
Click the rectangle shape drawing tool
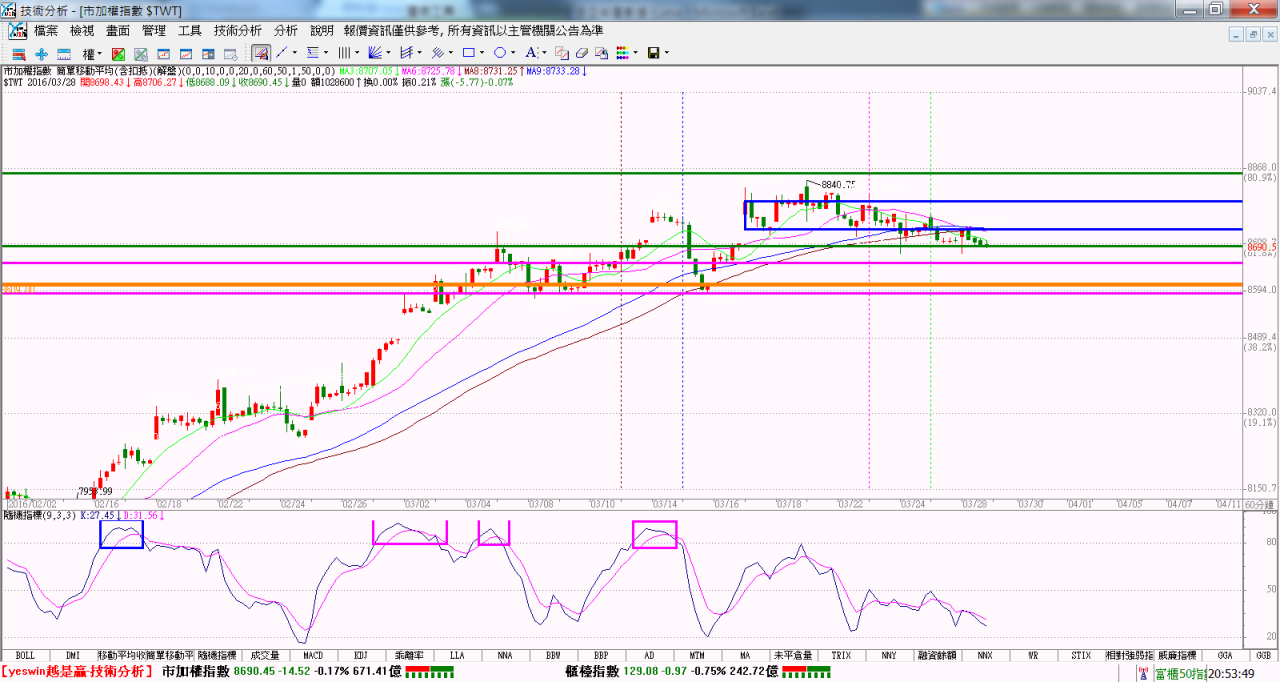point(467,53)
